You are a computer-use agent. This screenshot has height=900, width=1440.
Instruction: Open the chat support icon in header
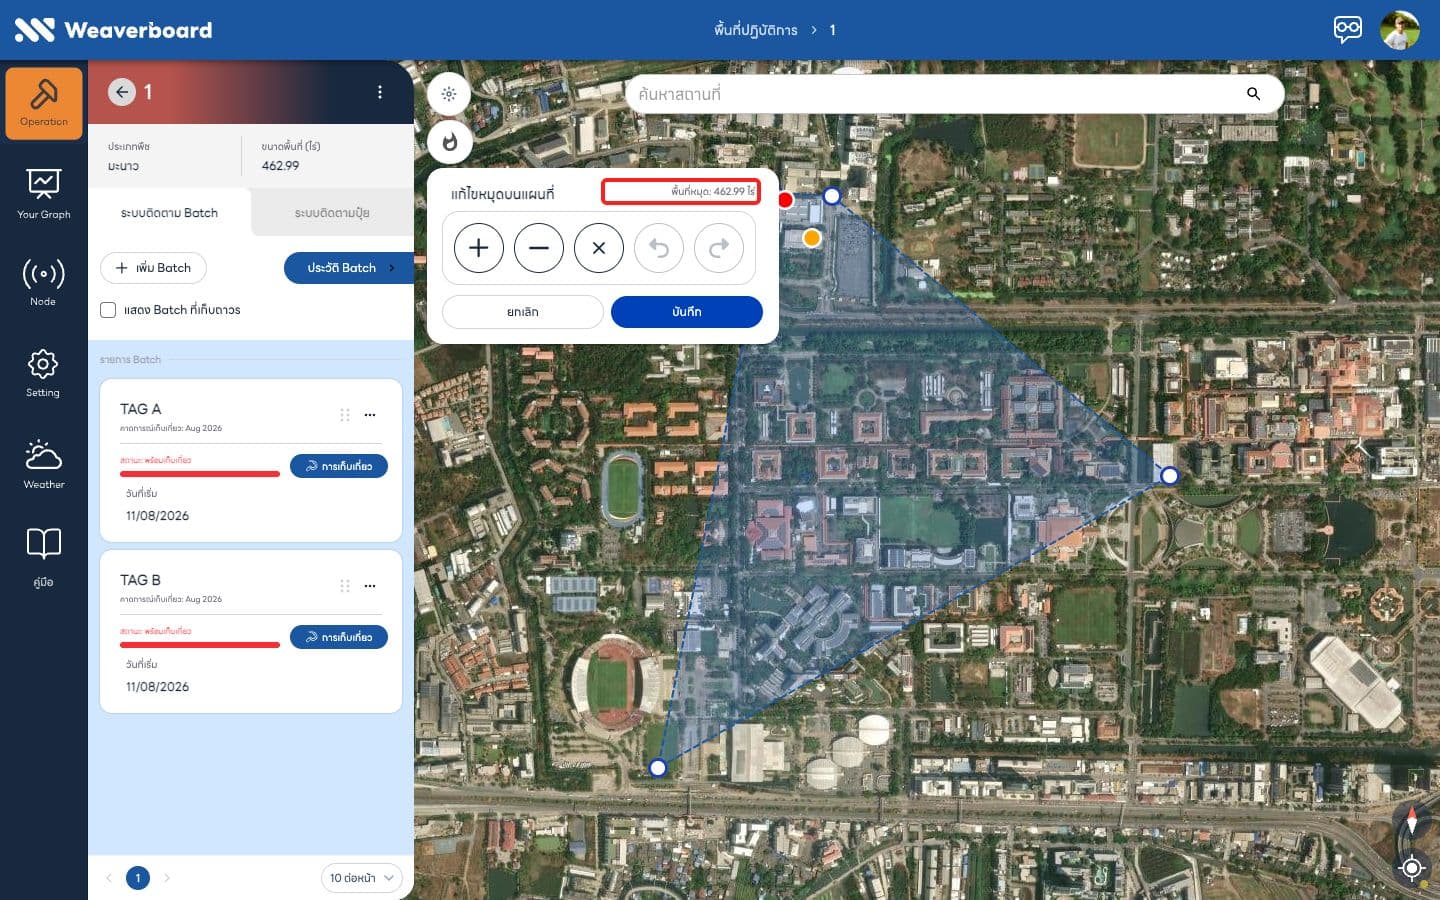[x=1347, y=29]
